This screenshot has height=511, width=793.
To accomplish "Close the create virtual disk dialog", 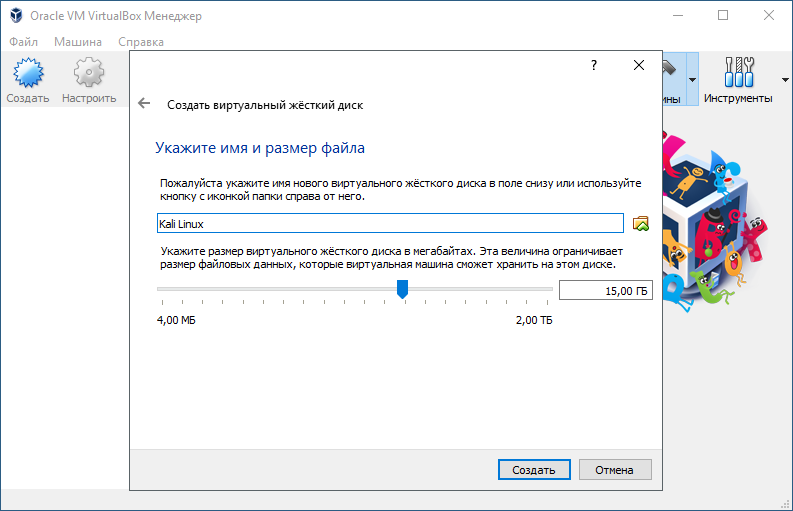I will pos(639,65).
